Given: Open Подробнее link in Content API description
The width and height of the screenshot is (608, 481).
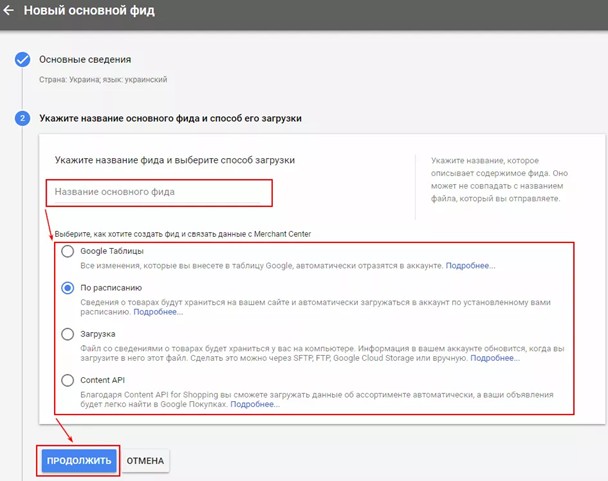Looking at the screenshot, I should point(255,404).
